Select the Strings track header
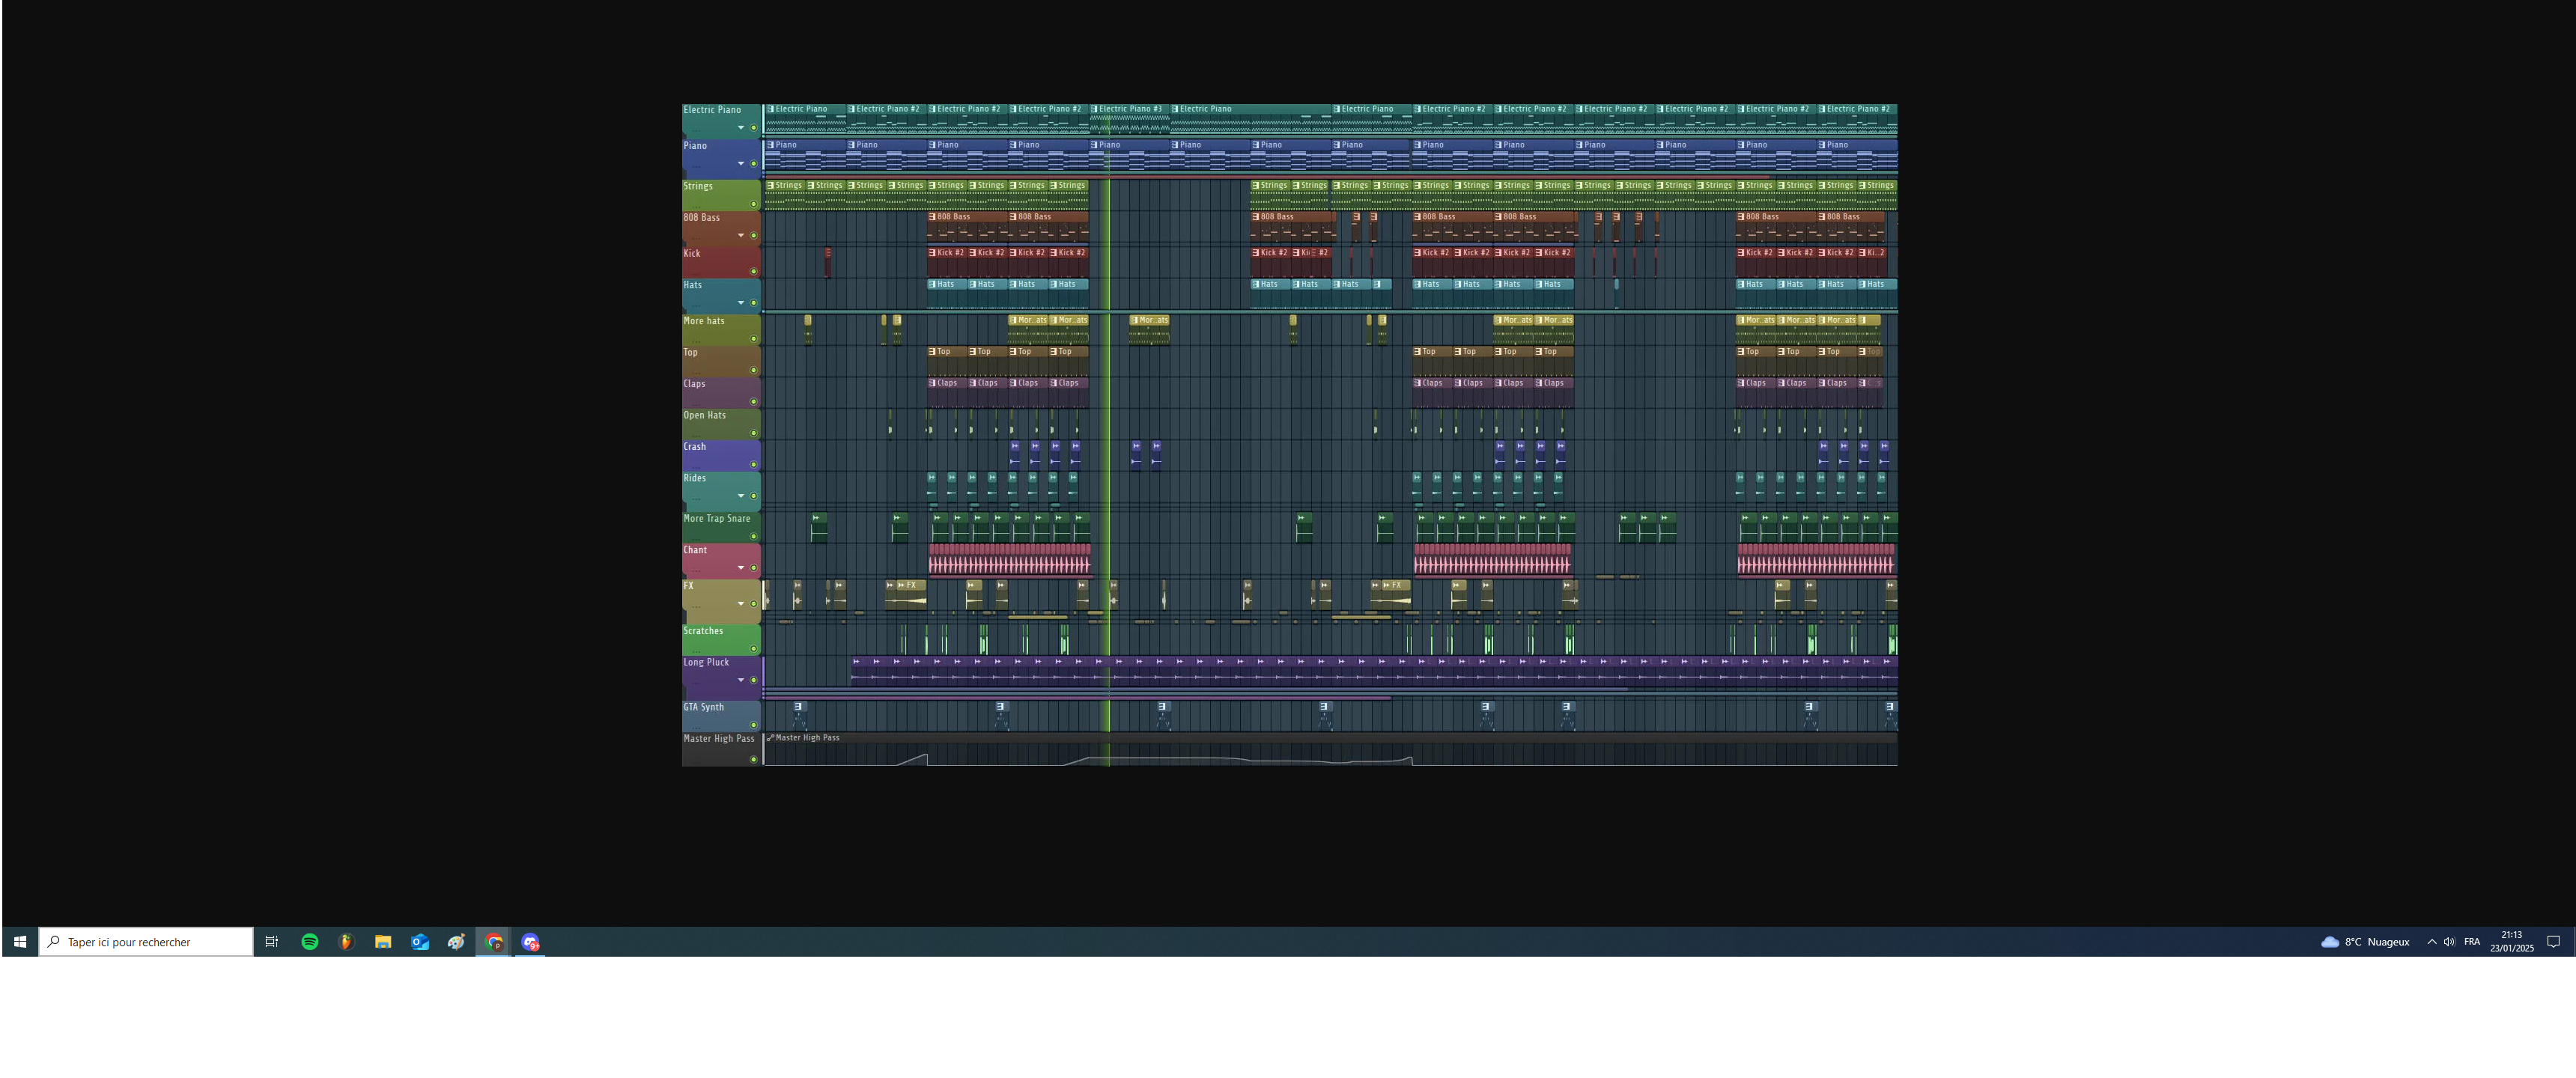This screenshot has height=1078, width=2576. (721, 195)
